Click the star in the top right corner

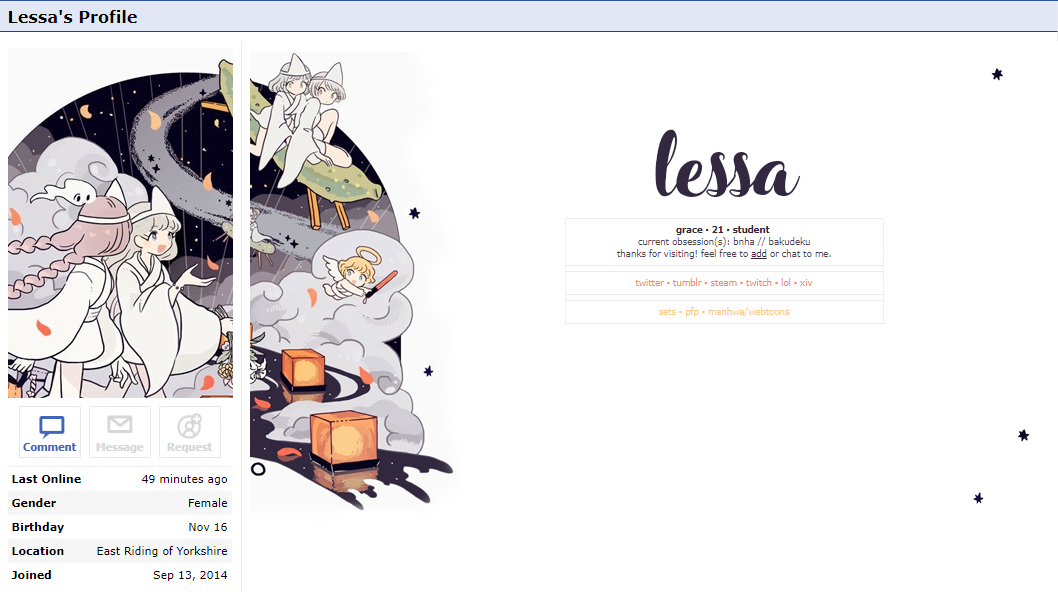tap(997, 74)
